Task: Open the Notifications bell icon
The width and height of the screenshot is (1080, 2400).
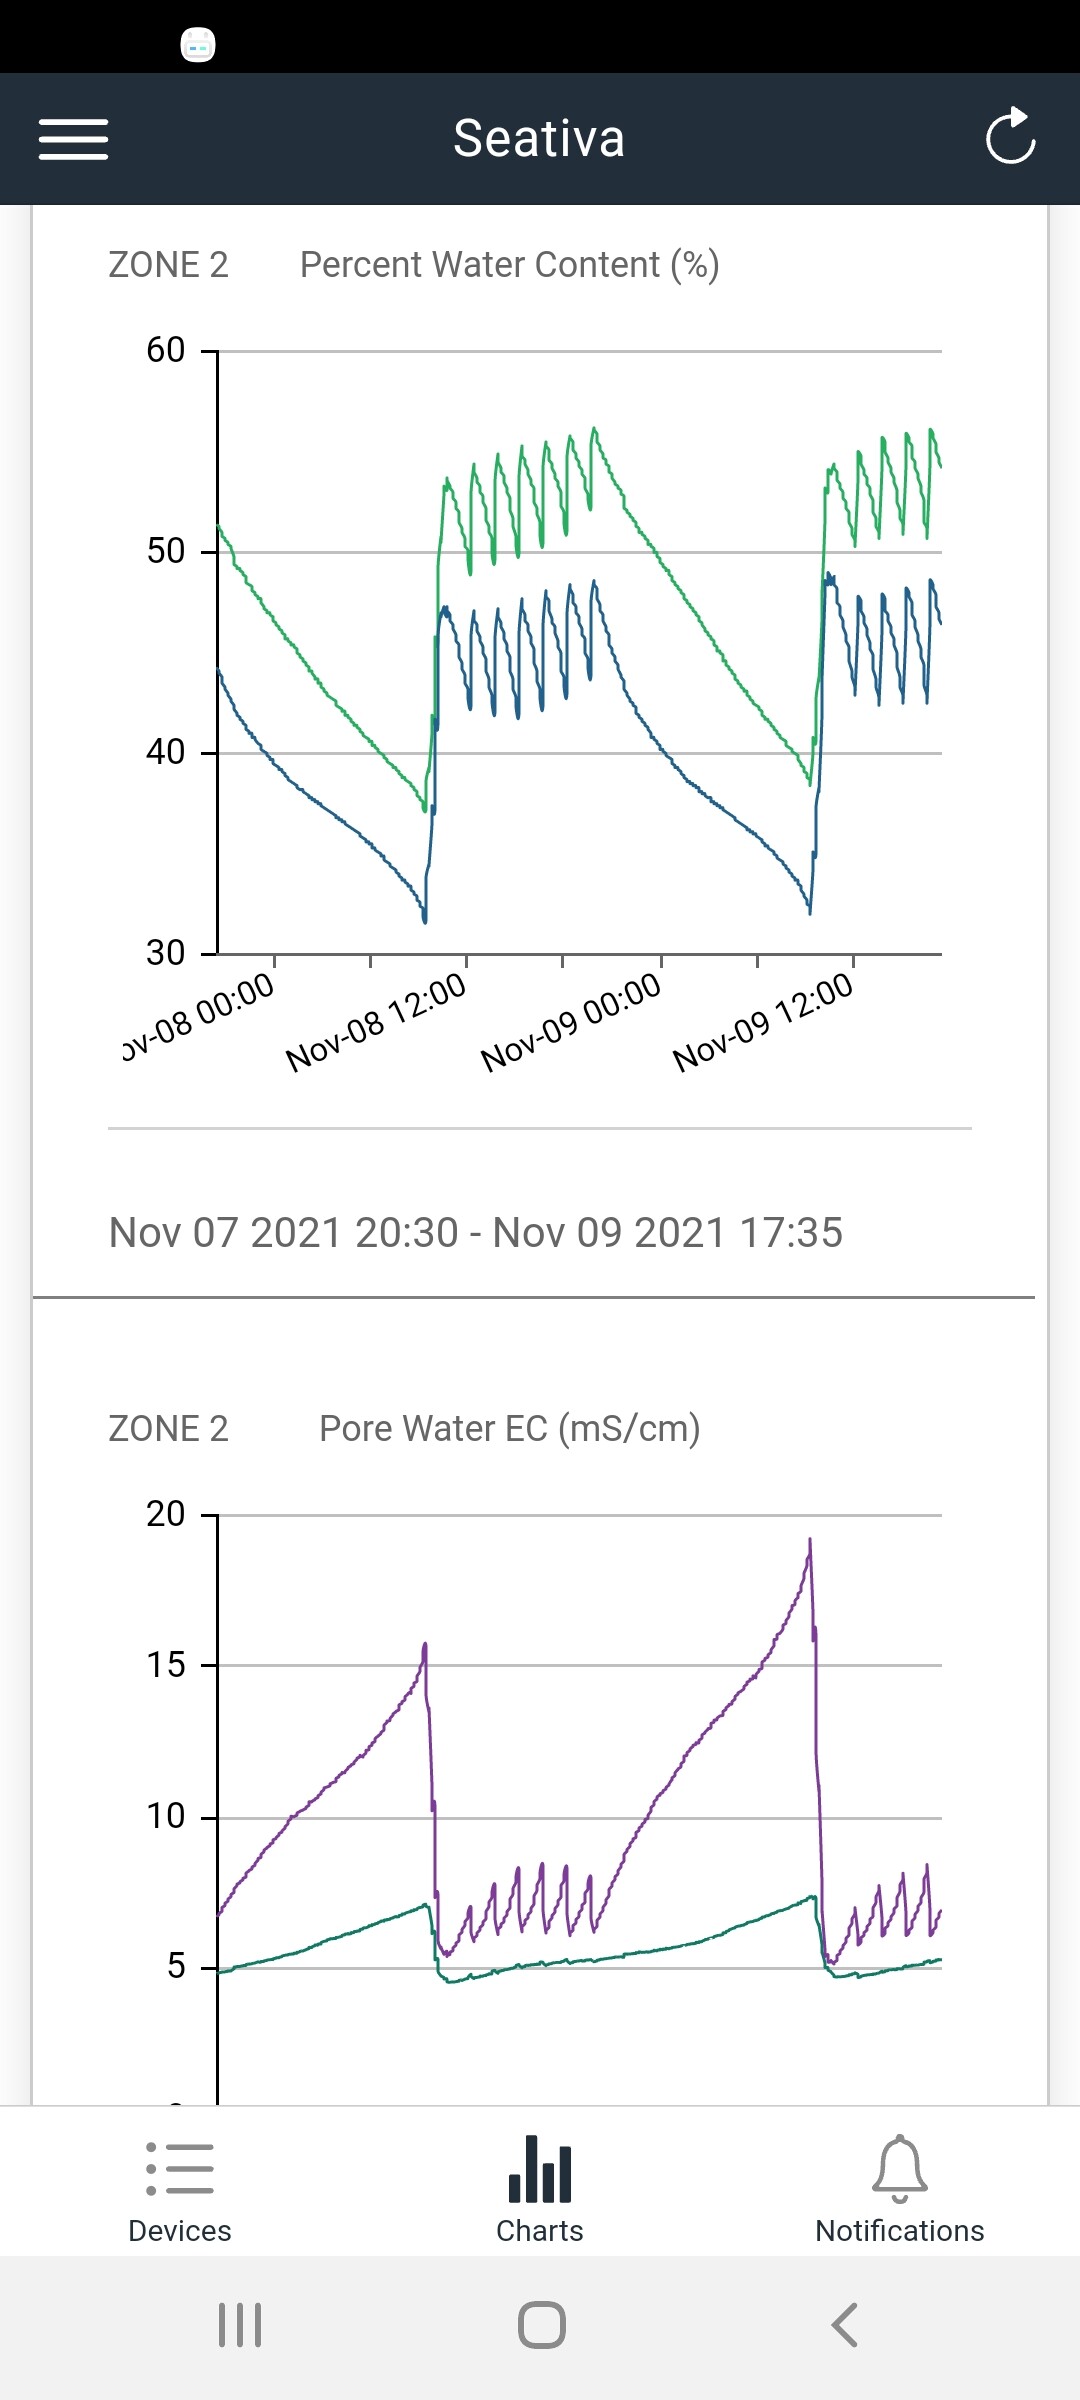Action: click(900, 2168)
